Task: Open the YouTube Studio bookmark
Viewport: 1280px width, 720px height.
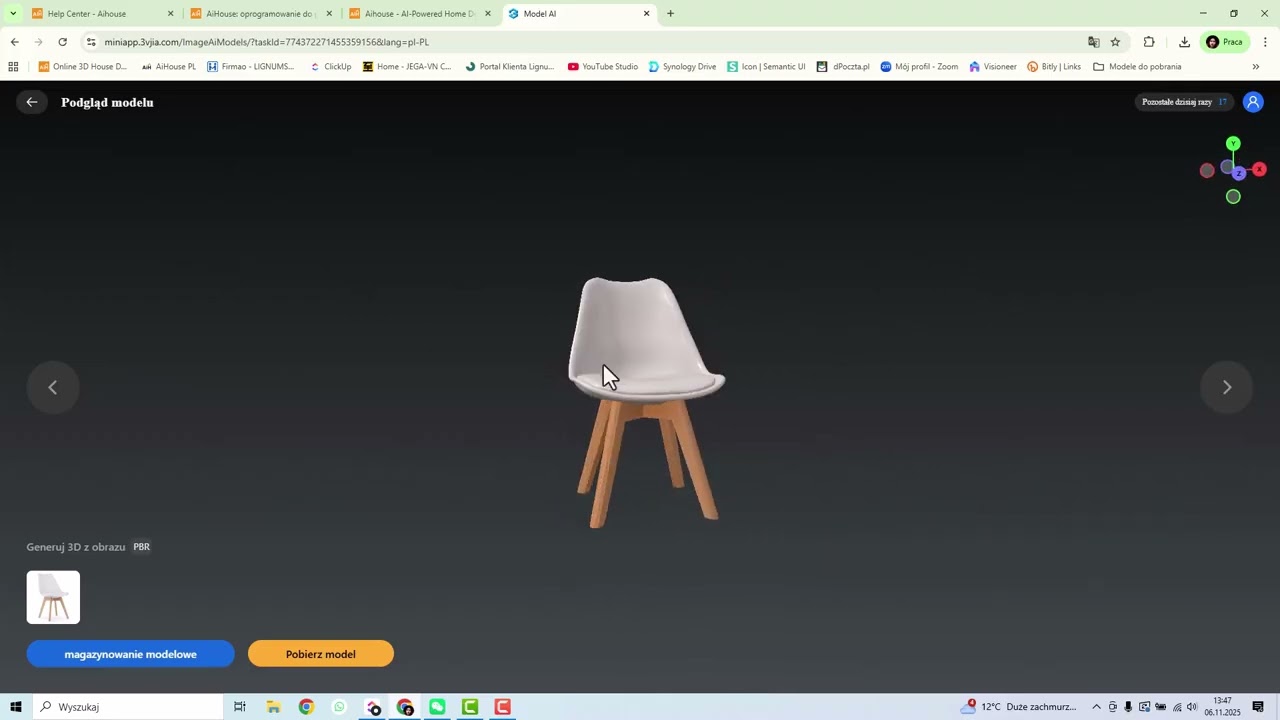Action: click(x=602, y=67)
